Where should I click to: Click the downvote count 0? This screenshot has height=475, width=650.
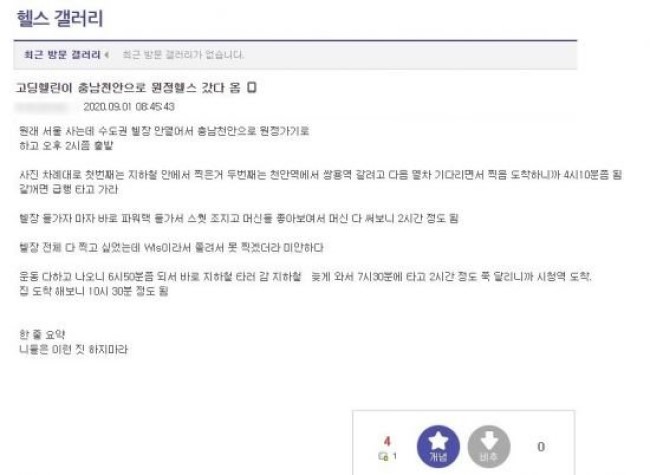(541, 447)
